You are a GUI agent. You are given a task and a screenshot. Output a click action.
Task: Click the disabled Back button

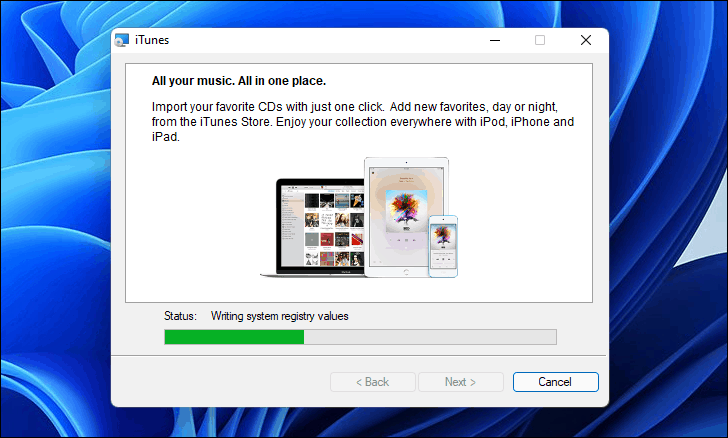[372, 382]
